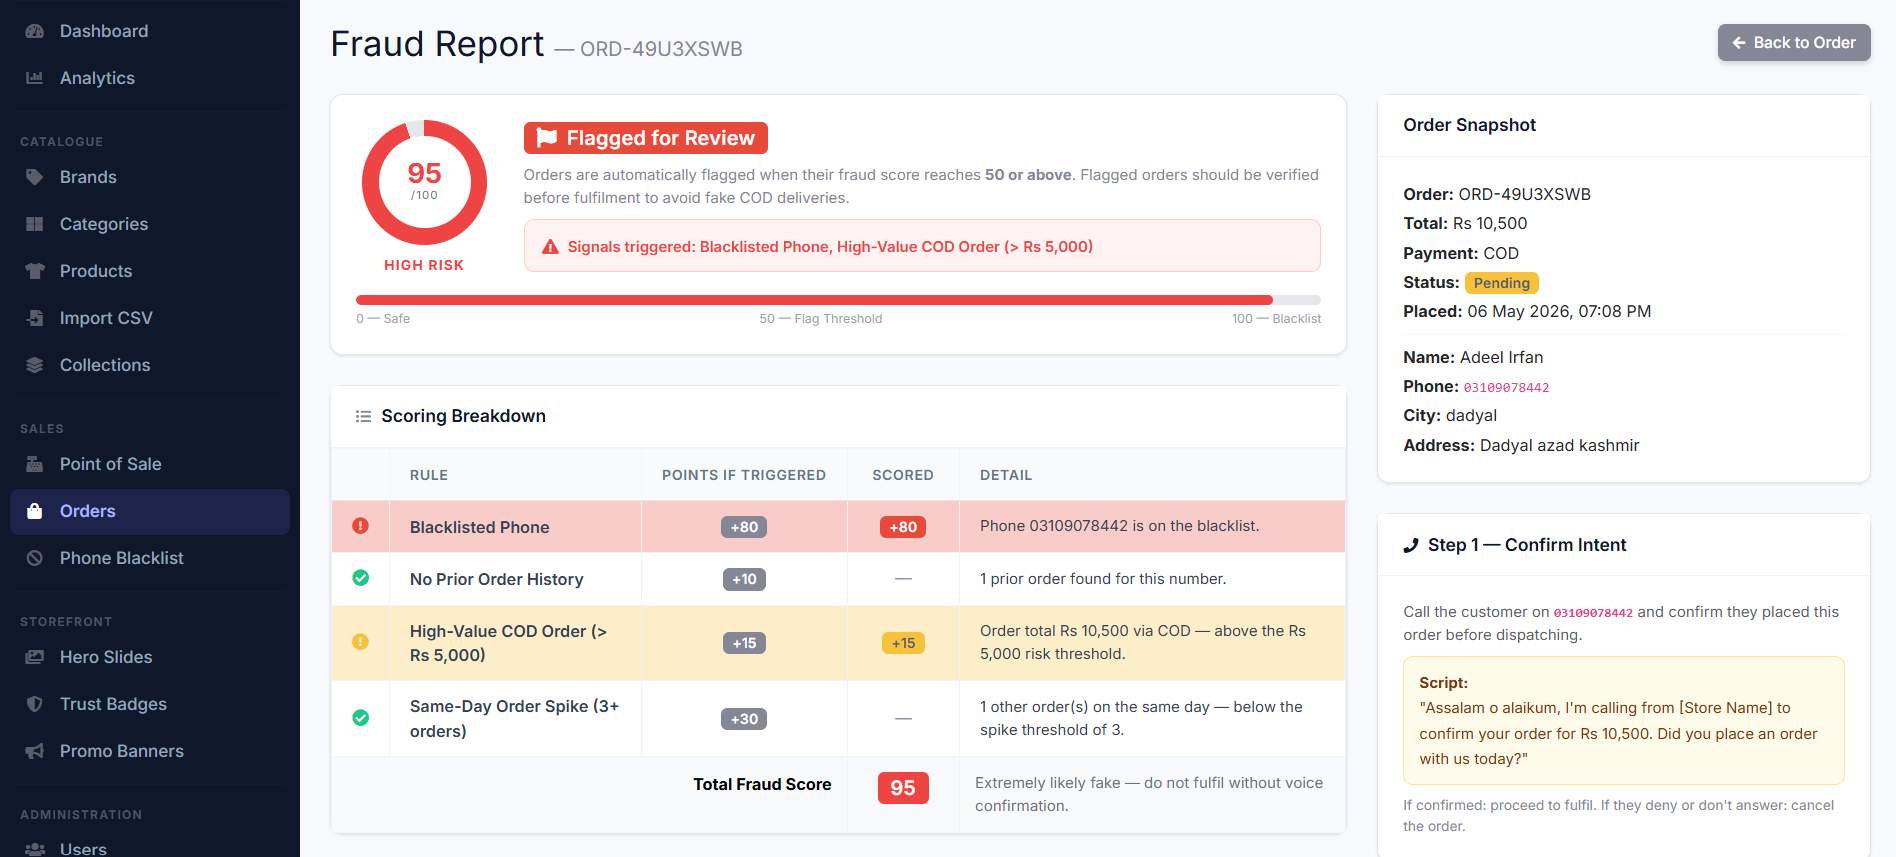Screen dimensions: 1896x857
Task: Click the Total Fraud Score label
Action: [762, 785]
